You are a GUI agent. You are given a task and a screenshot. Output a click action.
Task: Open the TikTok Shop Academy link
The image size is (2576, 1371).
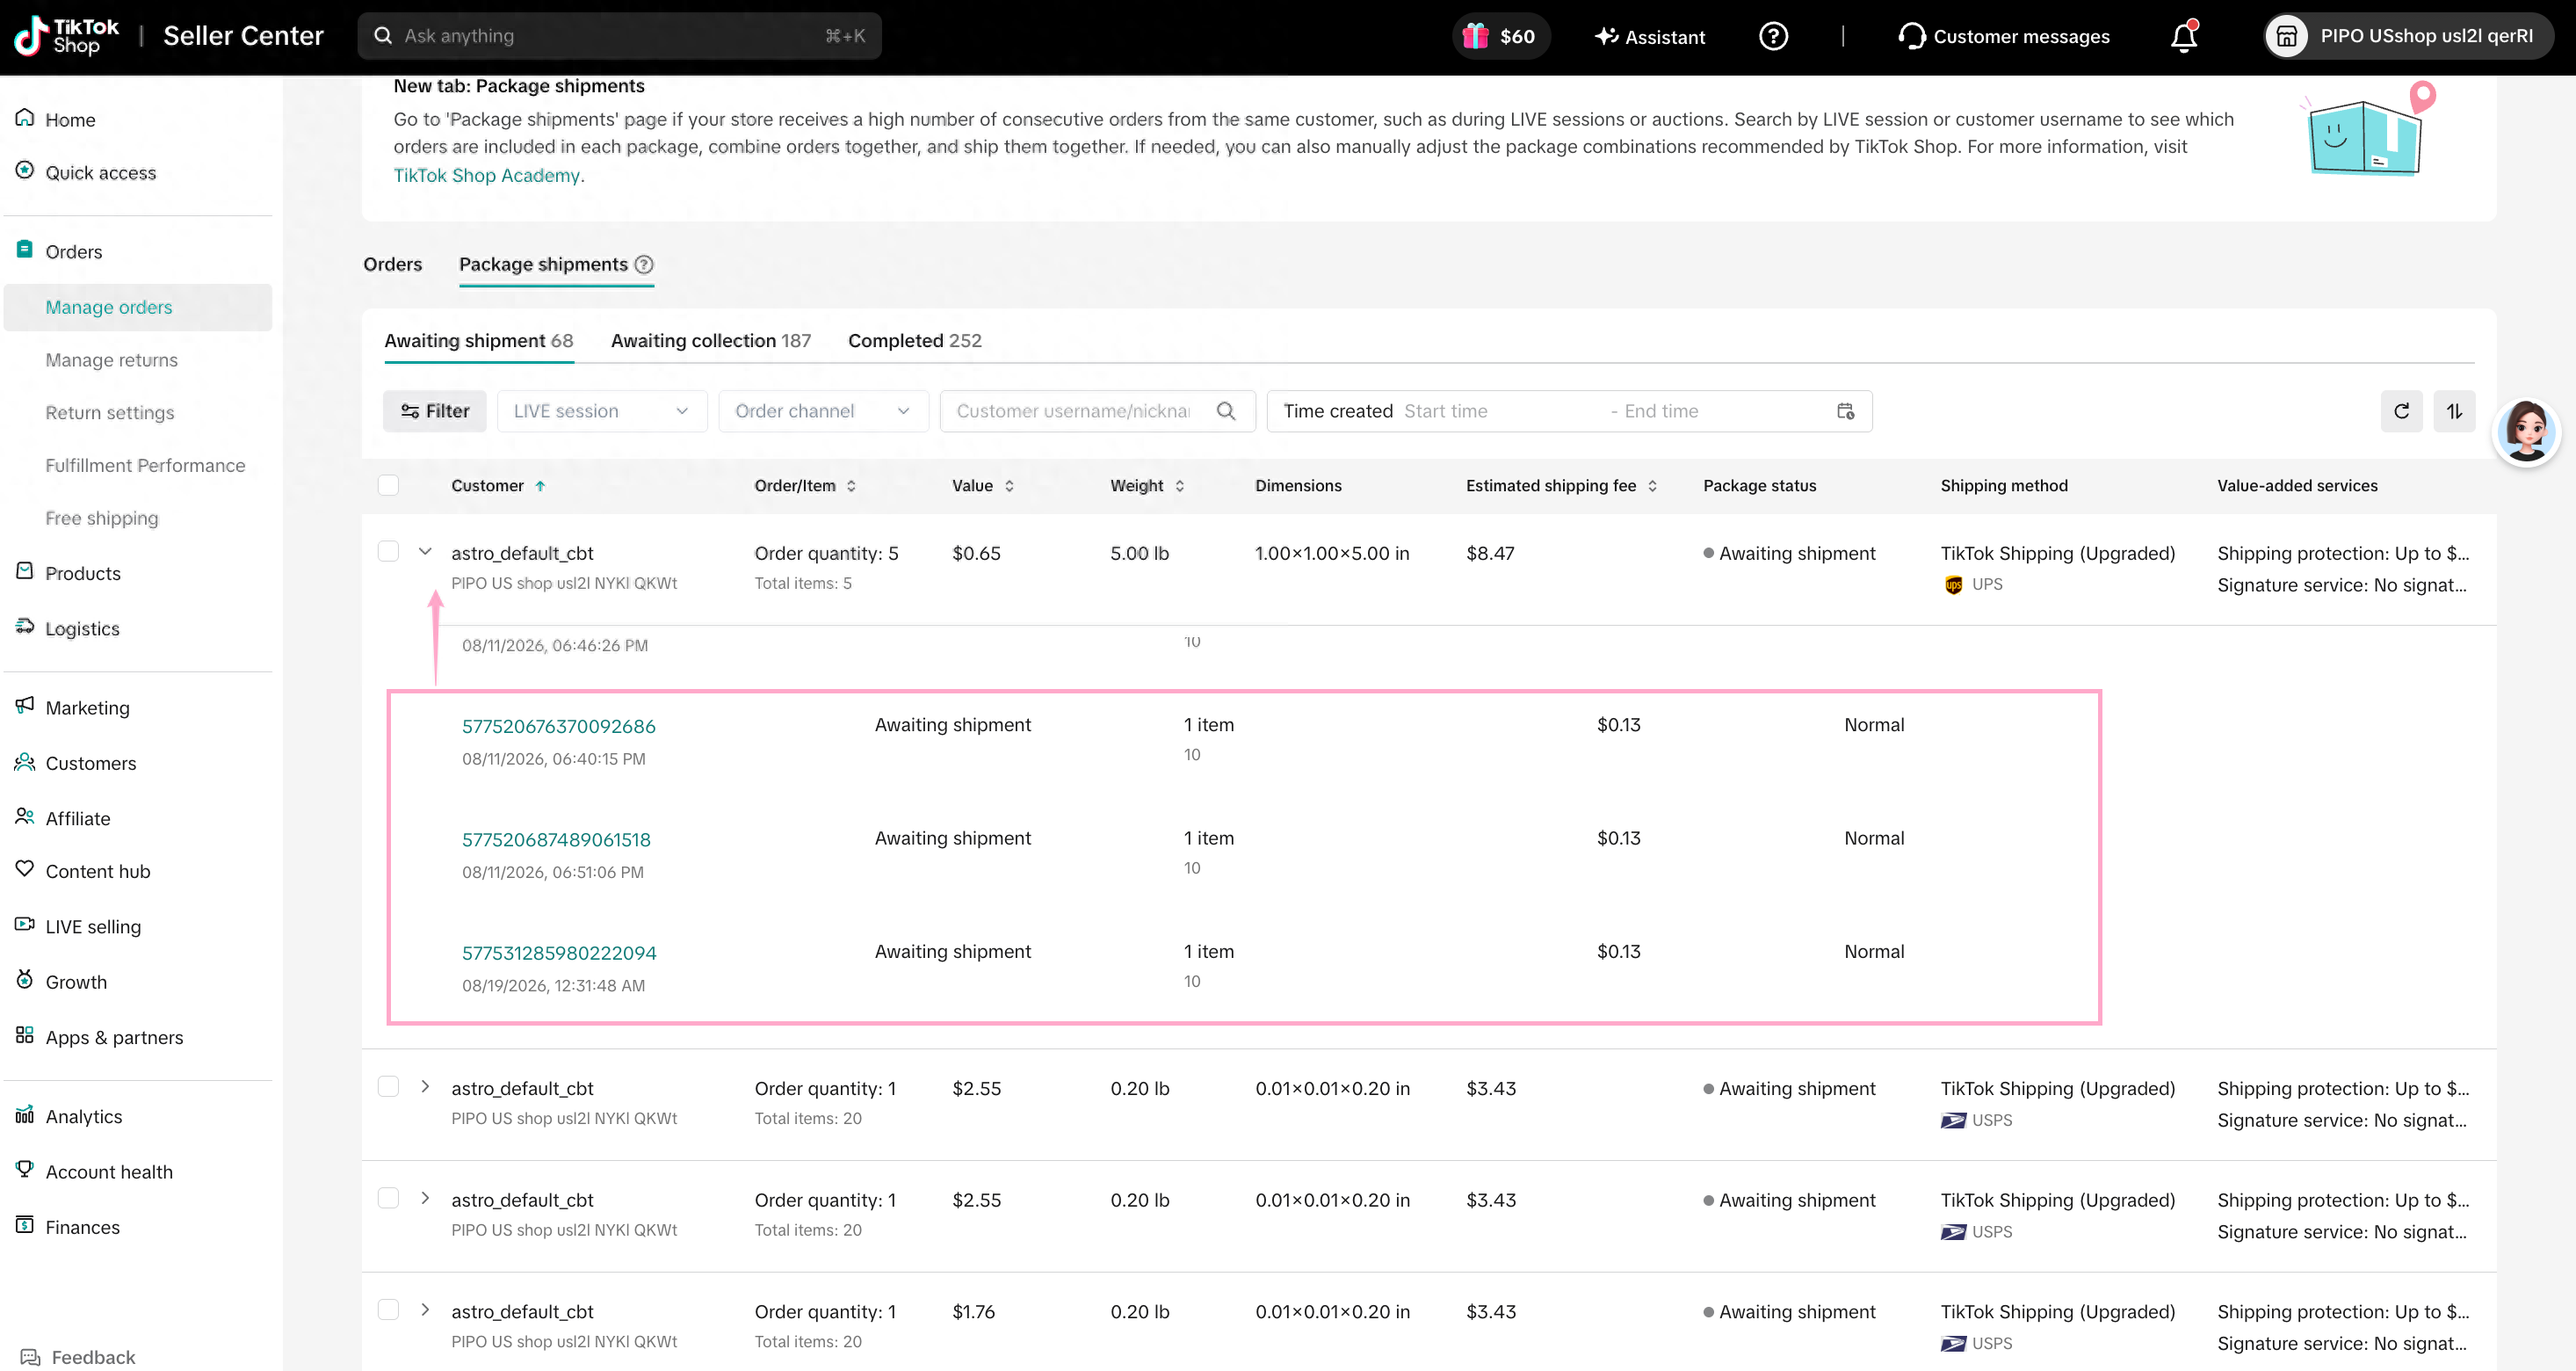(x=486, y=175)
